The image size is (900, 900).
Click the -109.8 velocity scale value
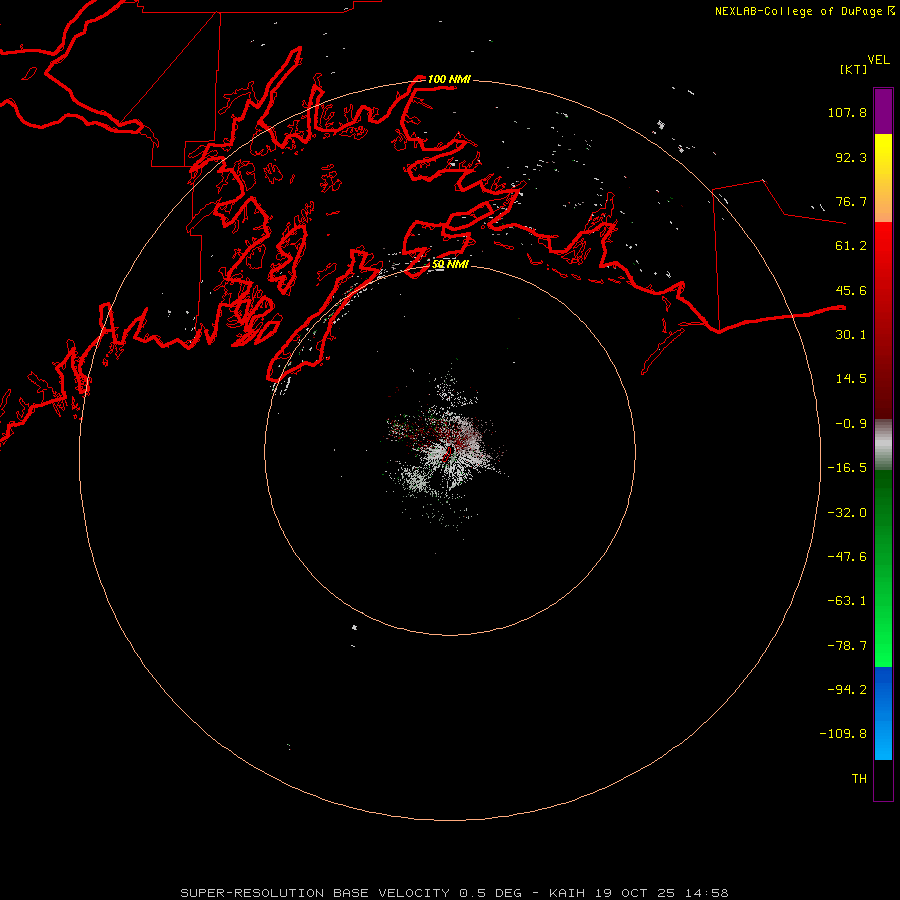coord(843,734)
